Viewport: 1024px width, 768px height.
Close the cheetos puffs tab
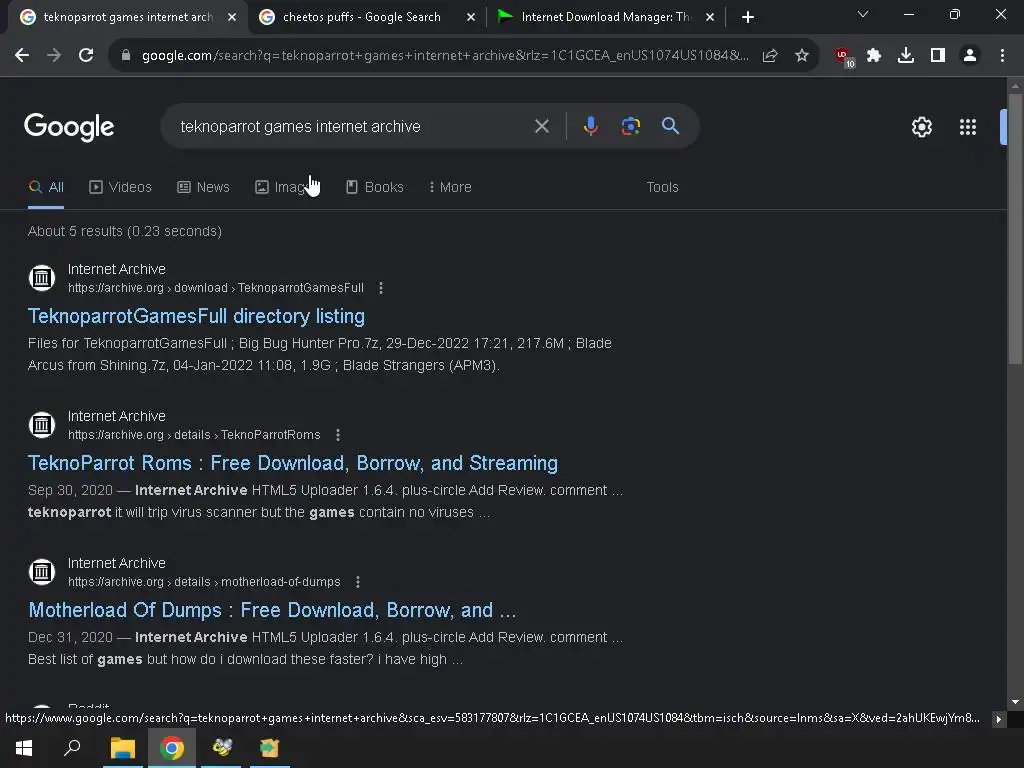(x=471, y=18)
